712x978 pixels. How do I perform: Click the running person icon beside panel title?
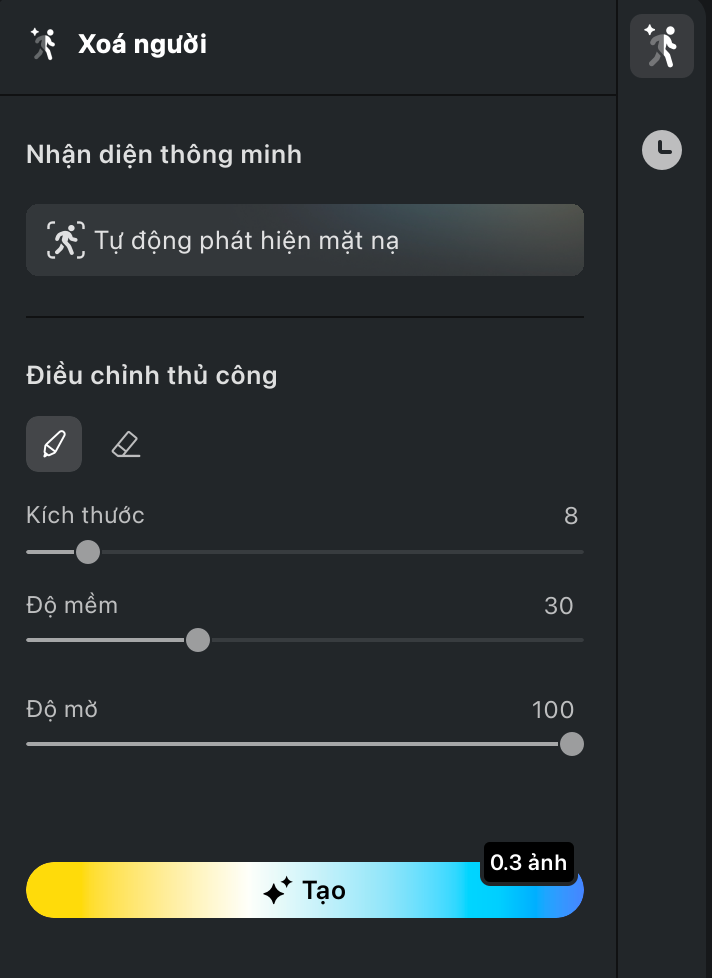43,45
